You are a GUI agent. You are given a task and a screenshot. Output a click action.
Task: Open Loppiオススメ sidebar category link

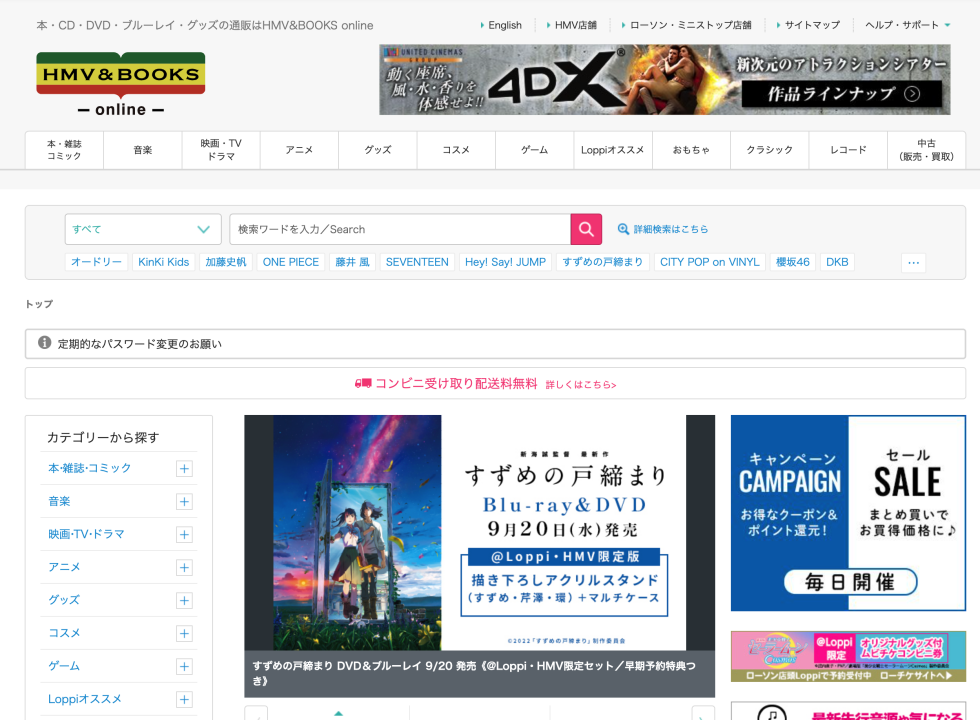click(84, 699)
